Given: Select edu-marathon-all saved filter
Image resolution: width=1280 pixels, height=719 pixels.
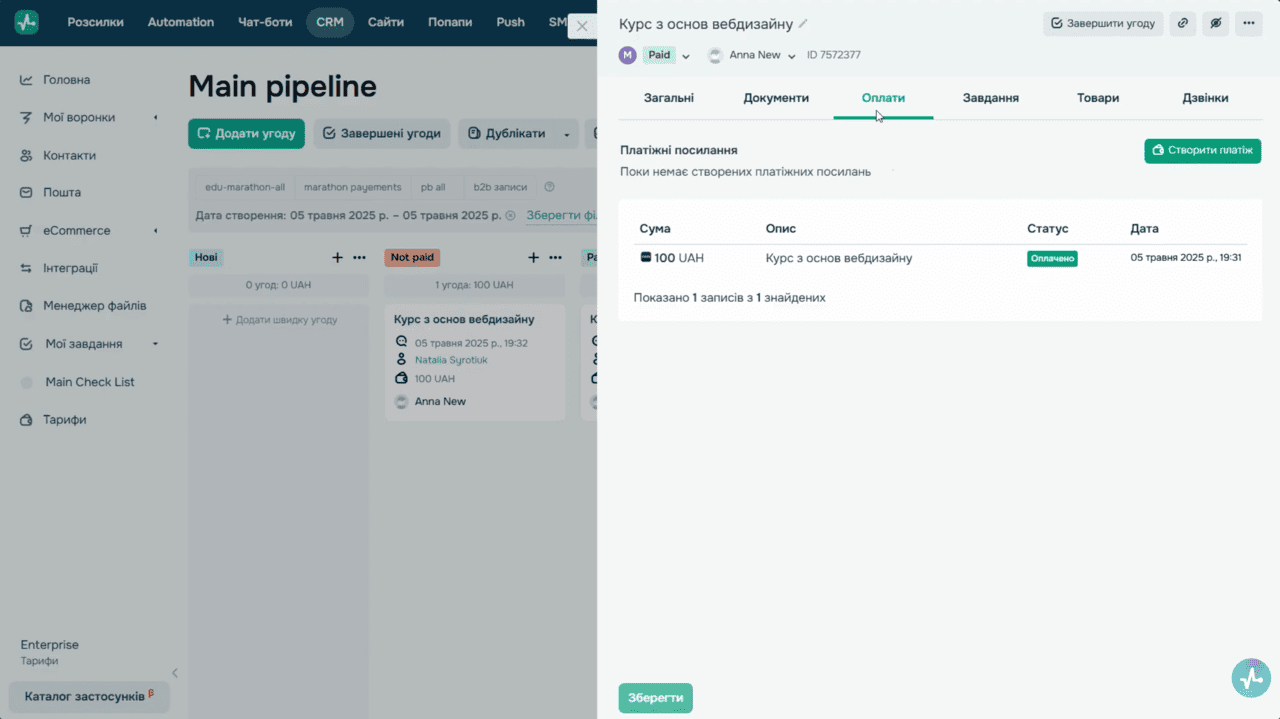Looking at the screenshot, I should click(x=245, y=187).
